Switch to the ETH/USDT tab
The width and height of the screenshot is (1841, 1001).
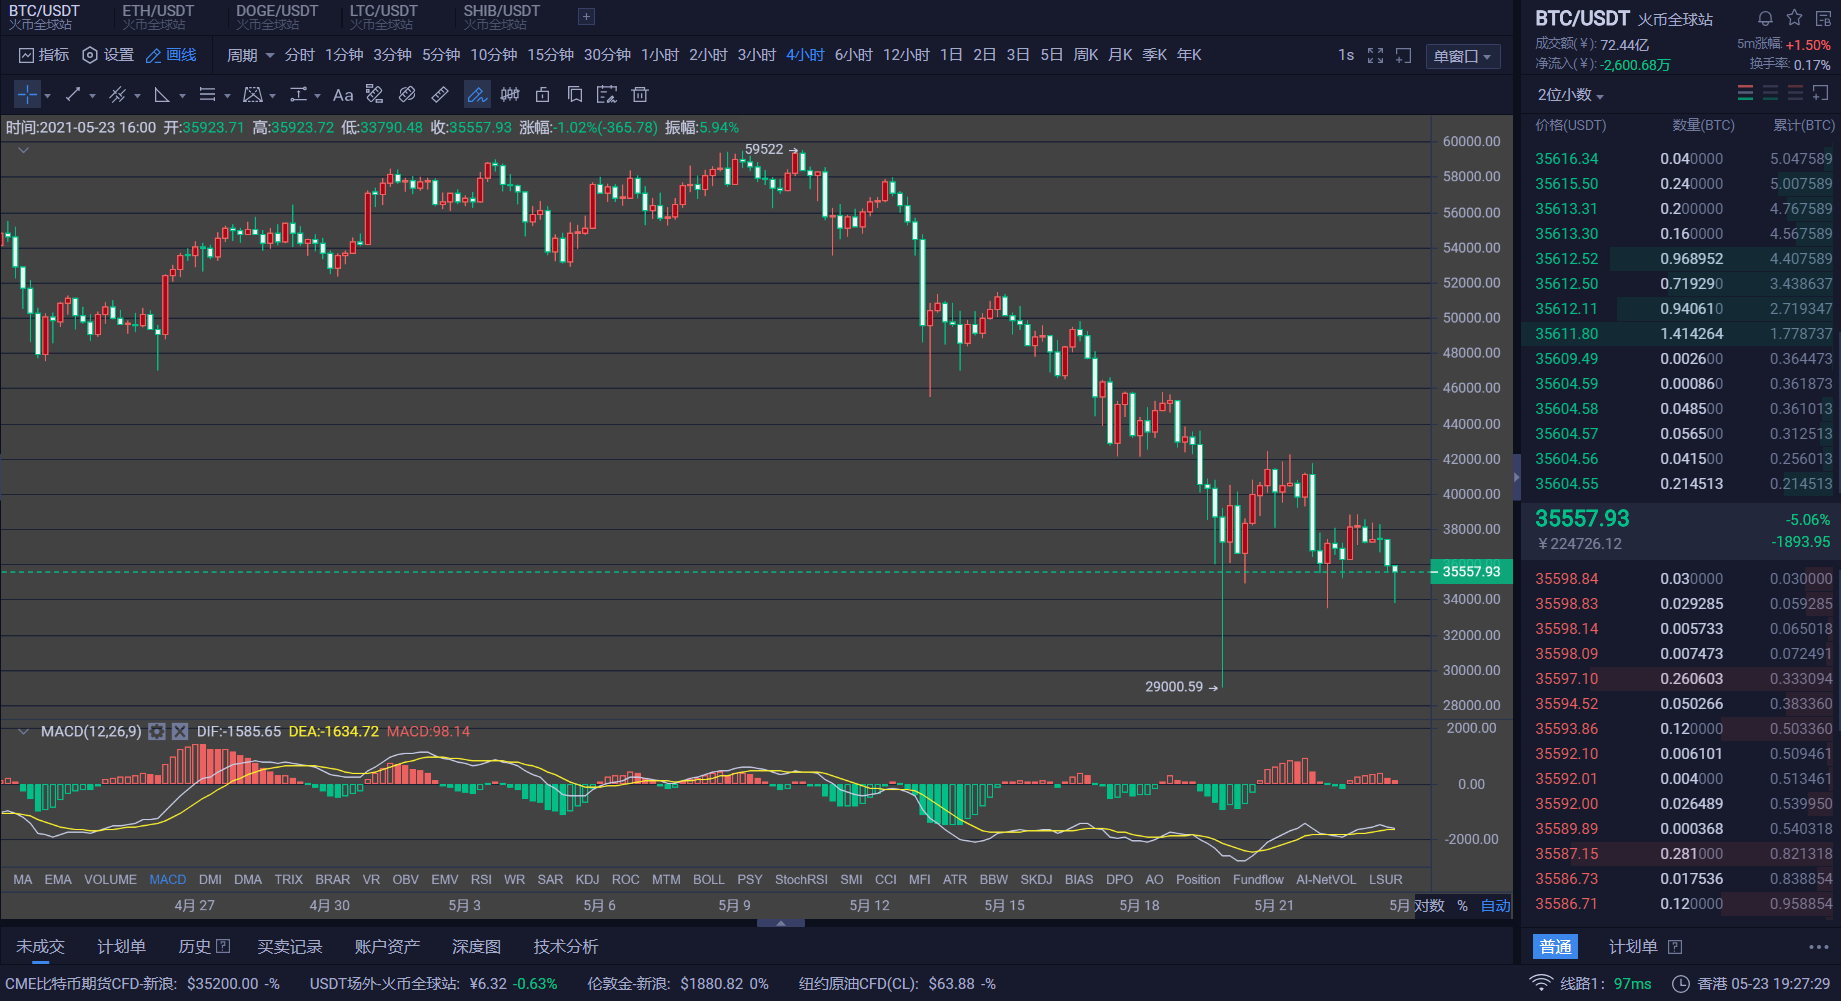point(158,16)
